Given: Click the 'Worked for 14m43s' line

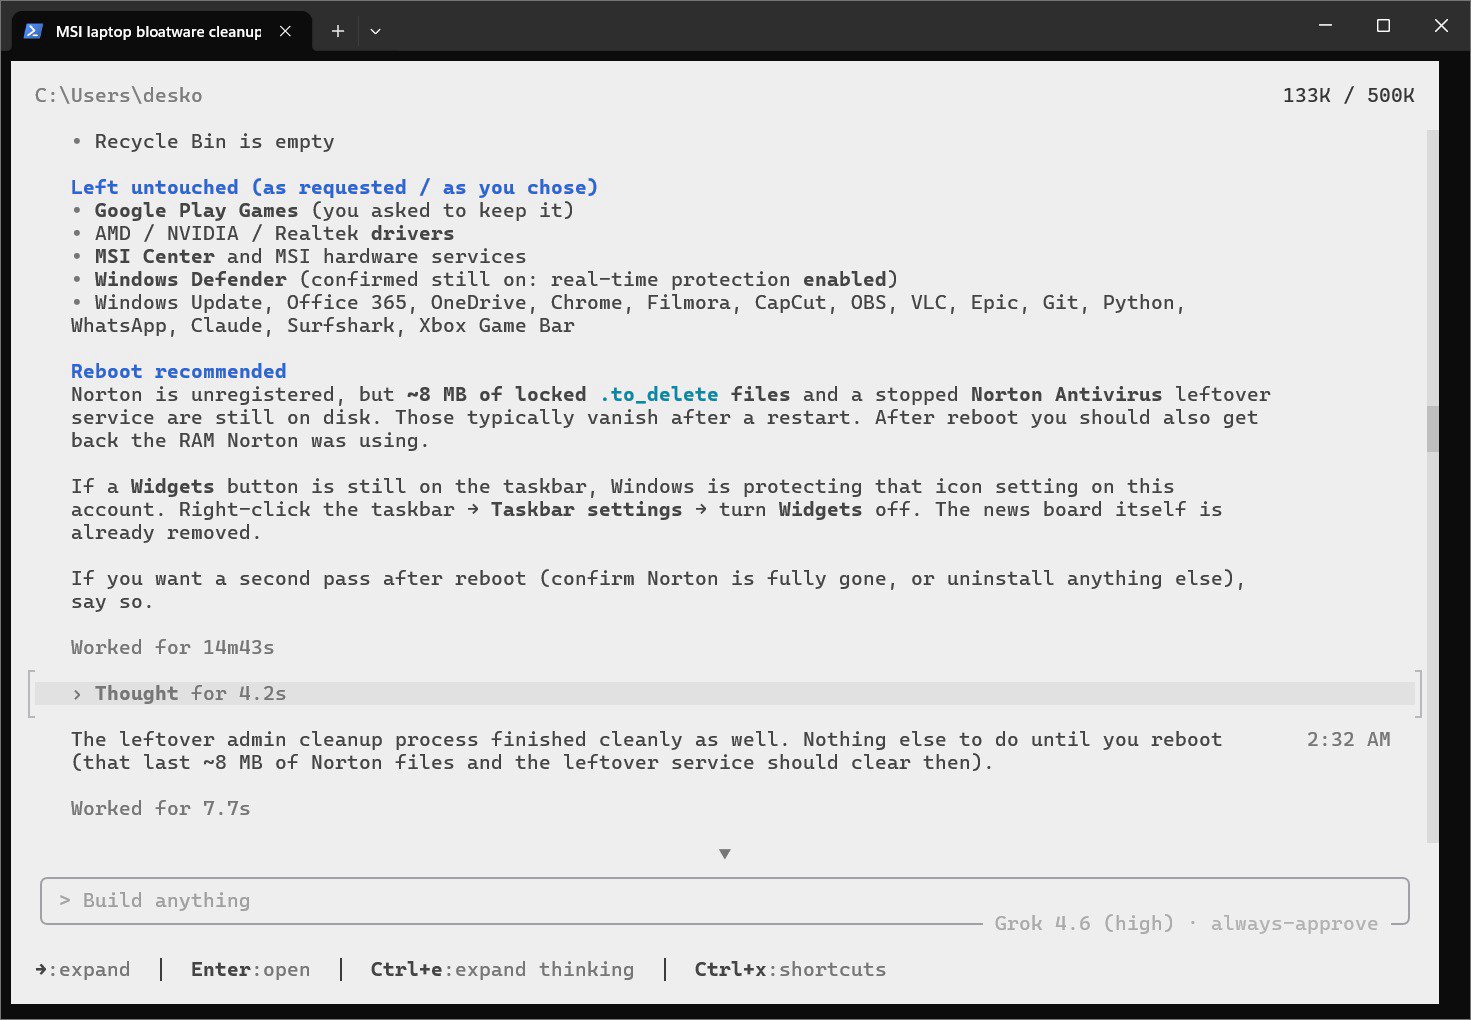Looking at the screenshot, I should (173, 648).
